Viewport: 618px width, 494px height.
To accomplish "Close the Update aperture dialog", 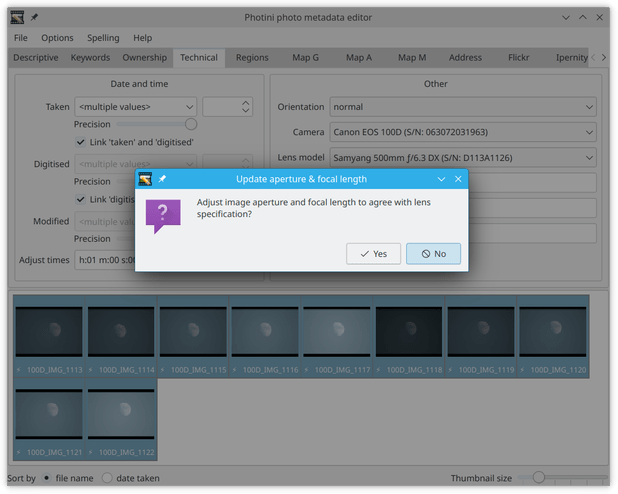I will pos(458,179).
